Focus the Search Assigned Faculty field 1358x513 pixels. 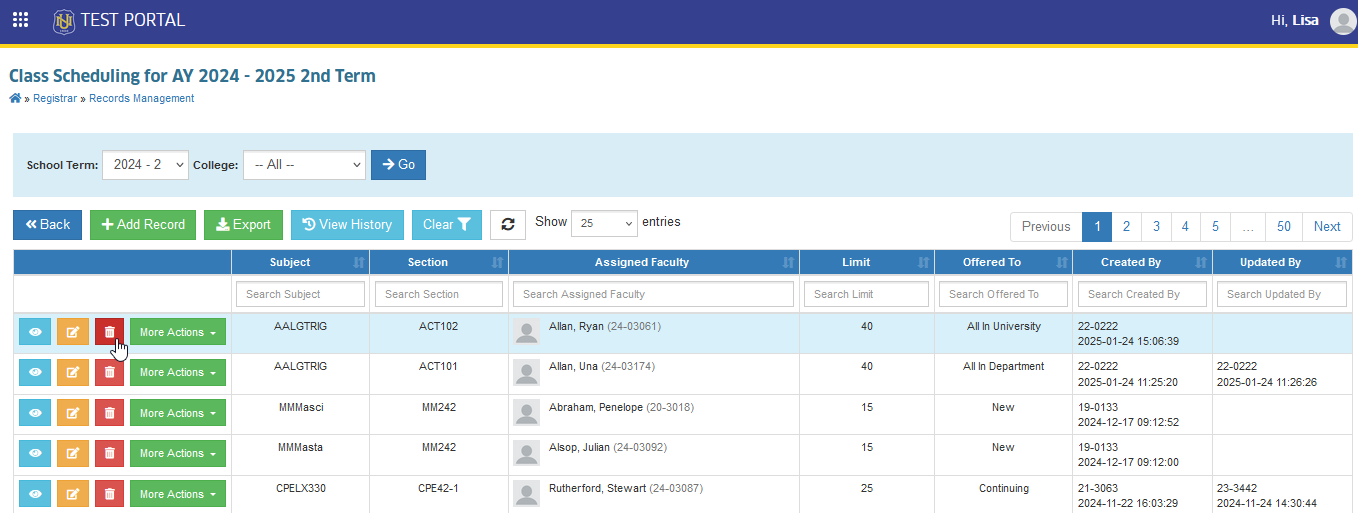click(x=653, y=294)
